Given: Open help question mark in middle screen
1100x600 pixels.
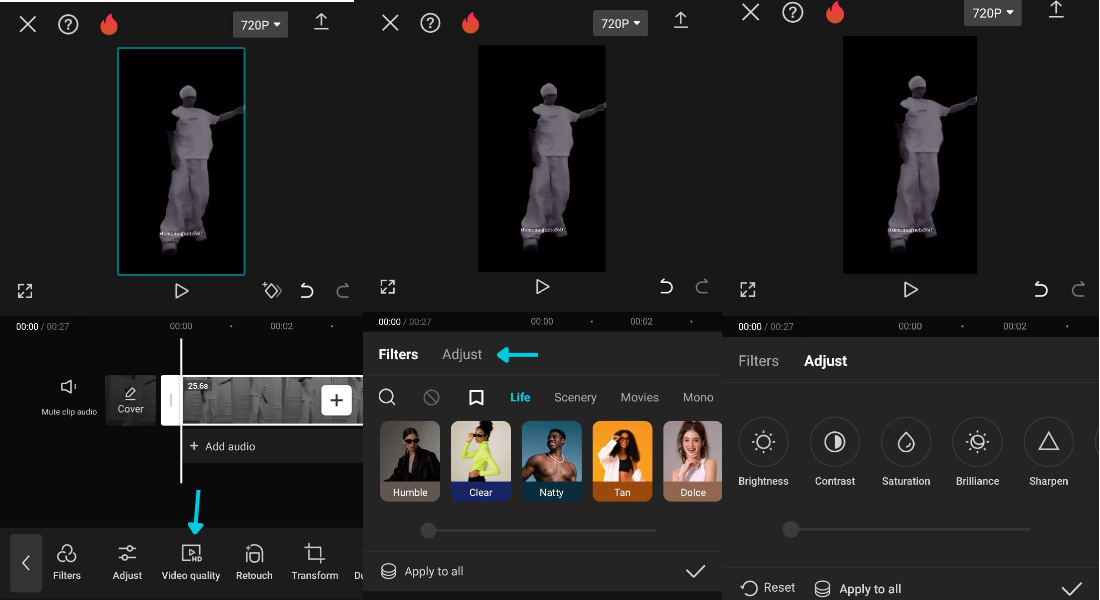Looking at the screenshot, I should (430, 23).
